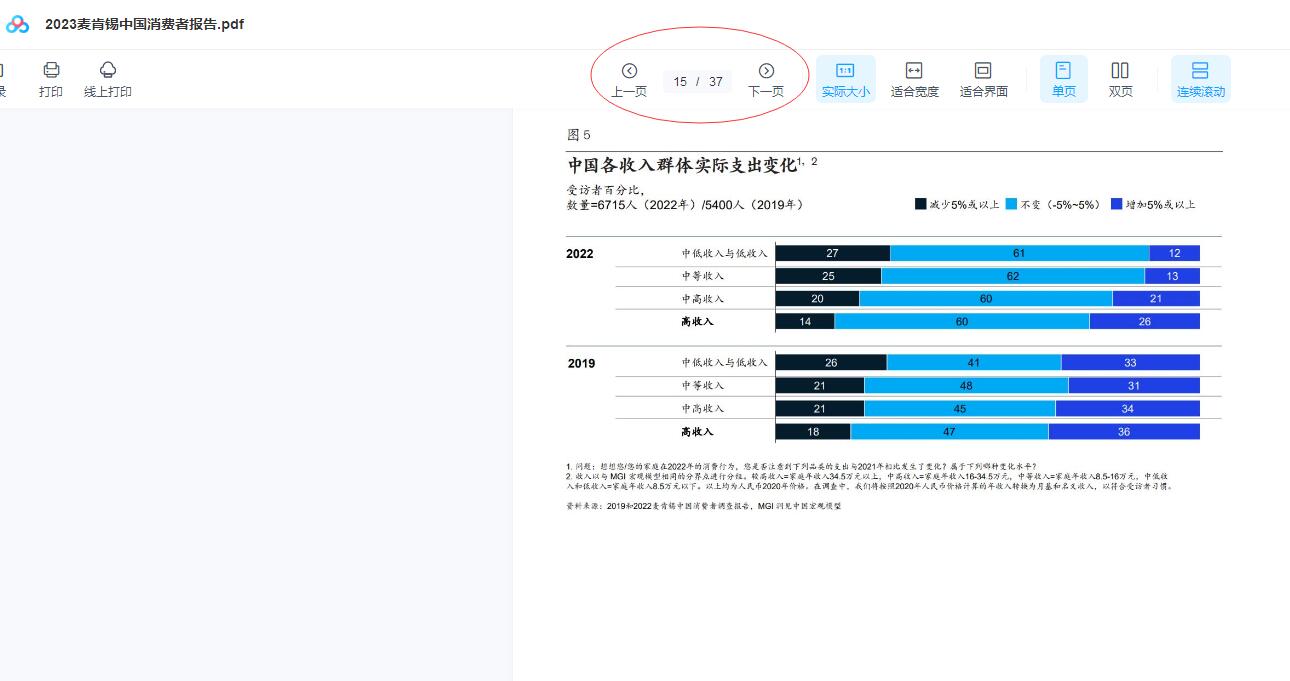Click the file name 2023麦肯锡中国消费者报告.pdf title
The height and width of the screenshot is (681, 1290).
point(144,24)
